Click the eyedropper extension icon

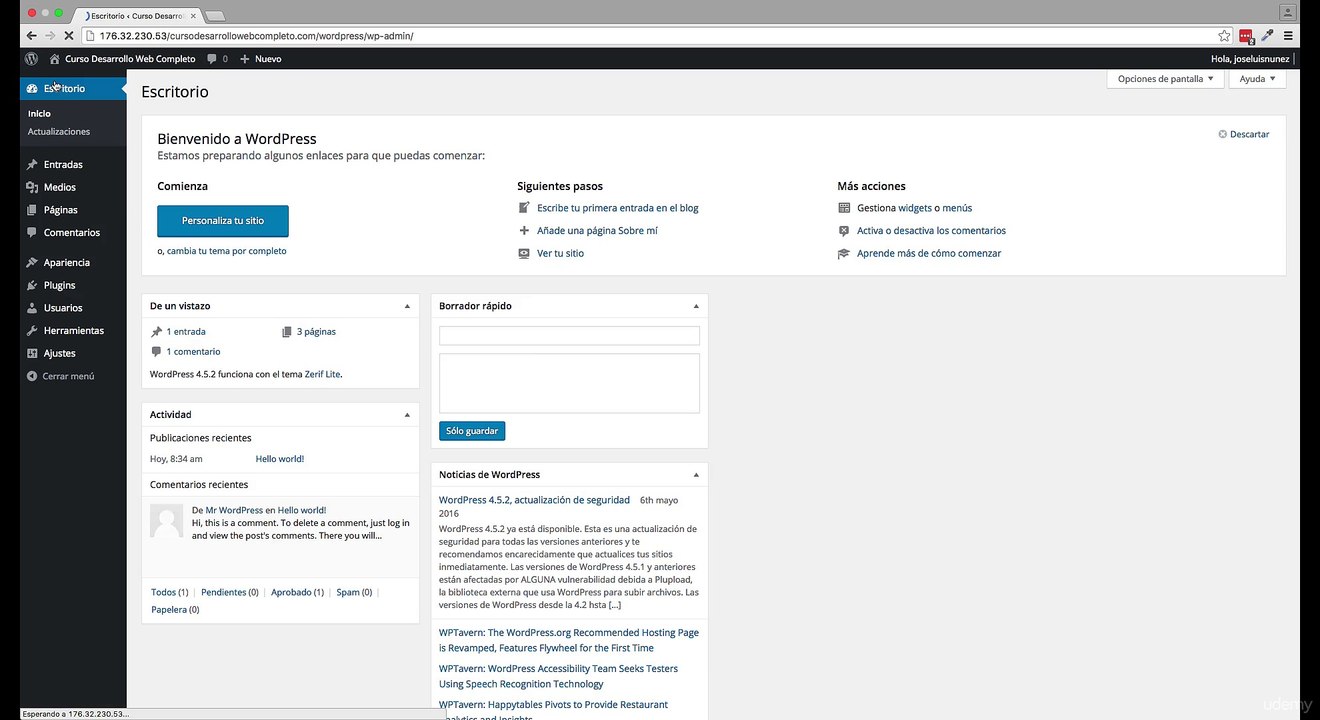1268,36
